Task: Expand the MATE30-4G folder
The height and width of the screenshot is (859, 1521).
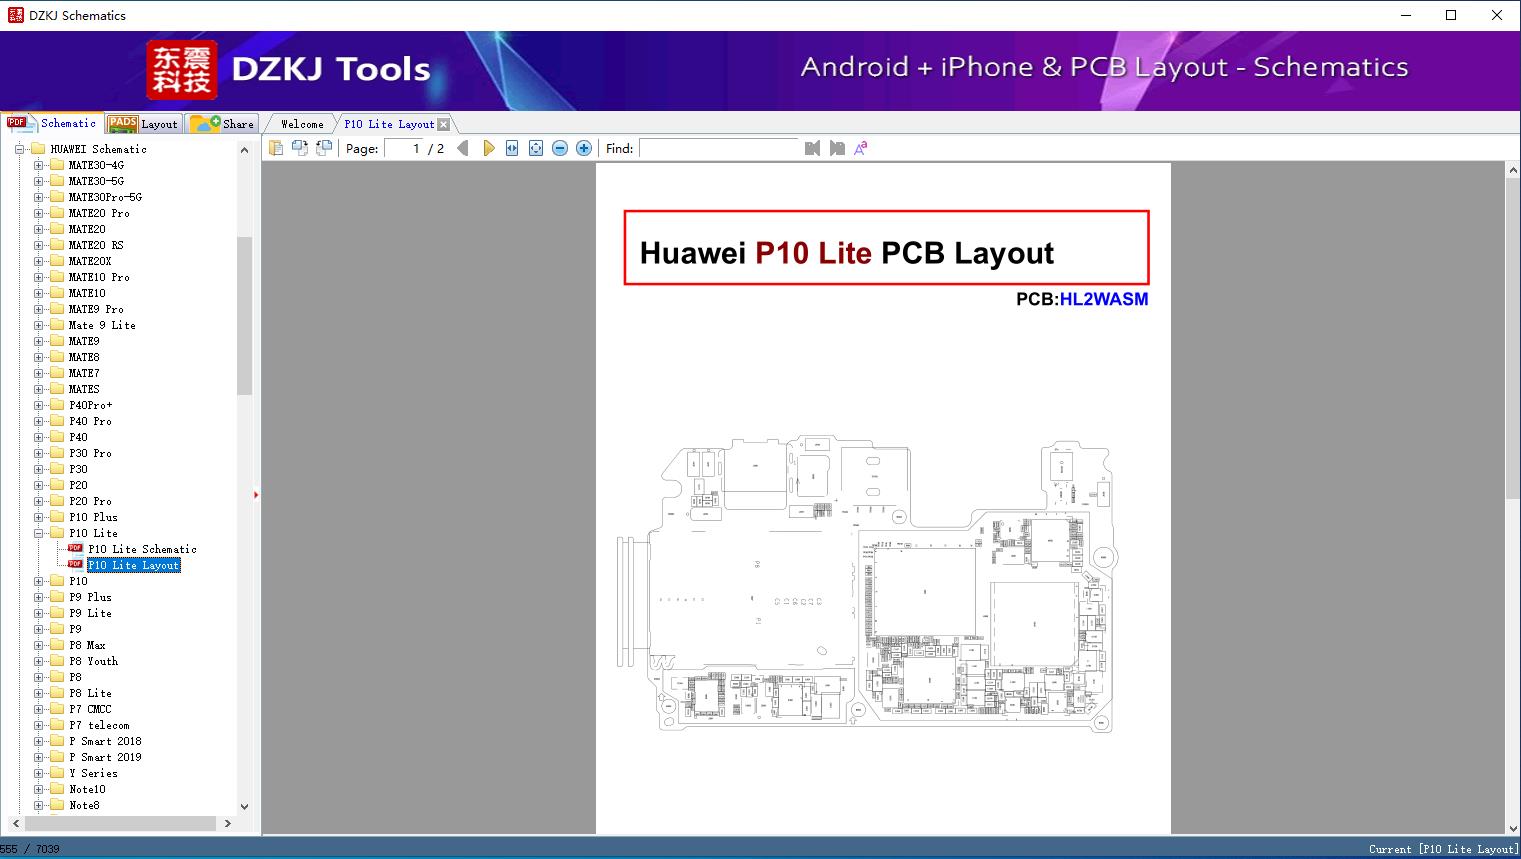Action: tap(39, 165)
